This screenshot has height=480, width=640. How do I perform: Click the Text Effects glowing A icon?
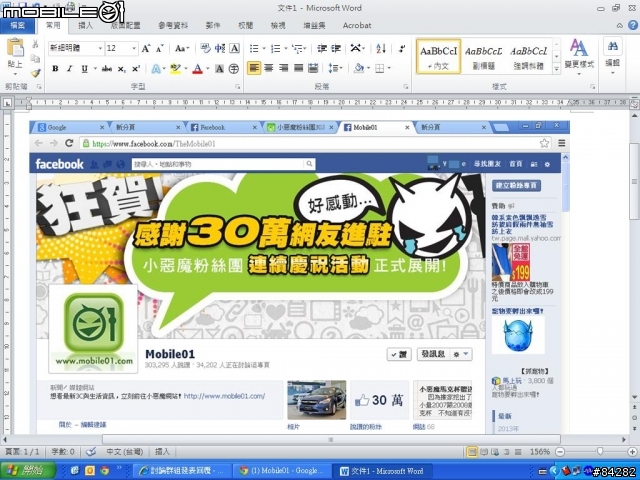coord(156,69)
